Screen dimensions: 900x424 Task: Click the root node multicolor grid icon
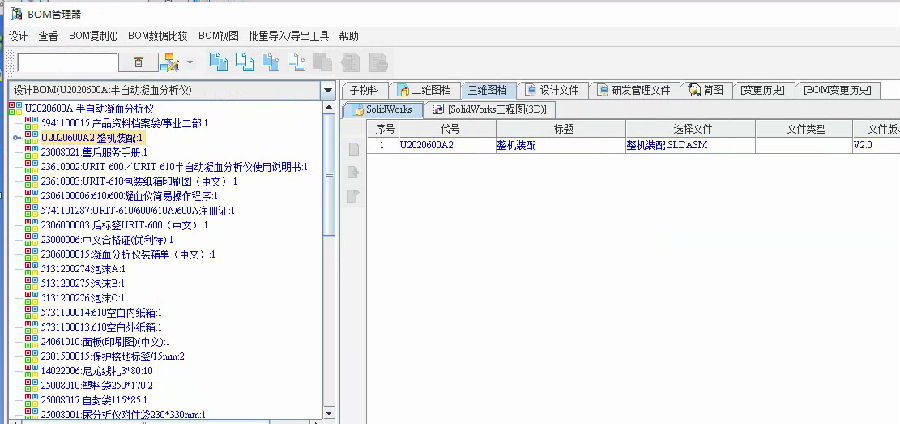pyautogui.click(x=16, y=108)
